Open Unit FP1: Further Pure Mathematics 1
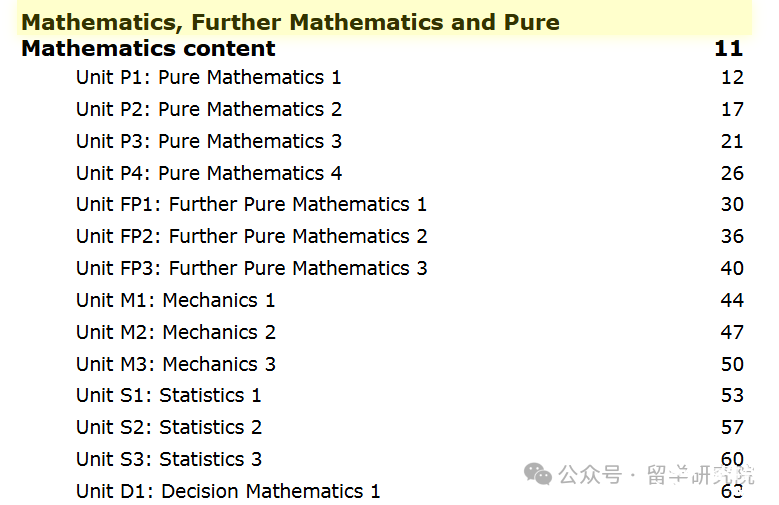The width and height of the screenshot is (779, 505). (x=251, y=204)
